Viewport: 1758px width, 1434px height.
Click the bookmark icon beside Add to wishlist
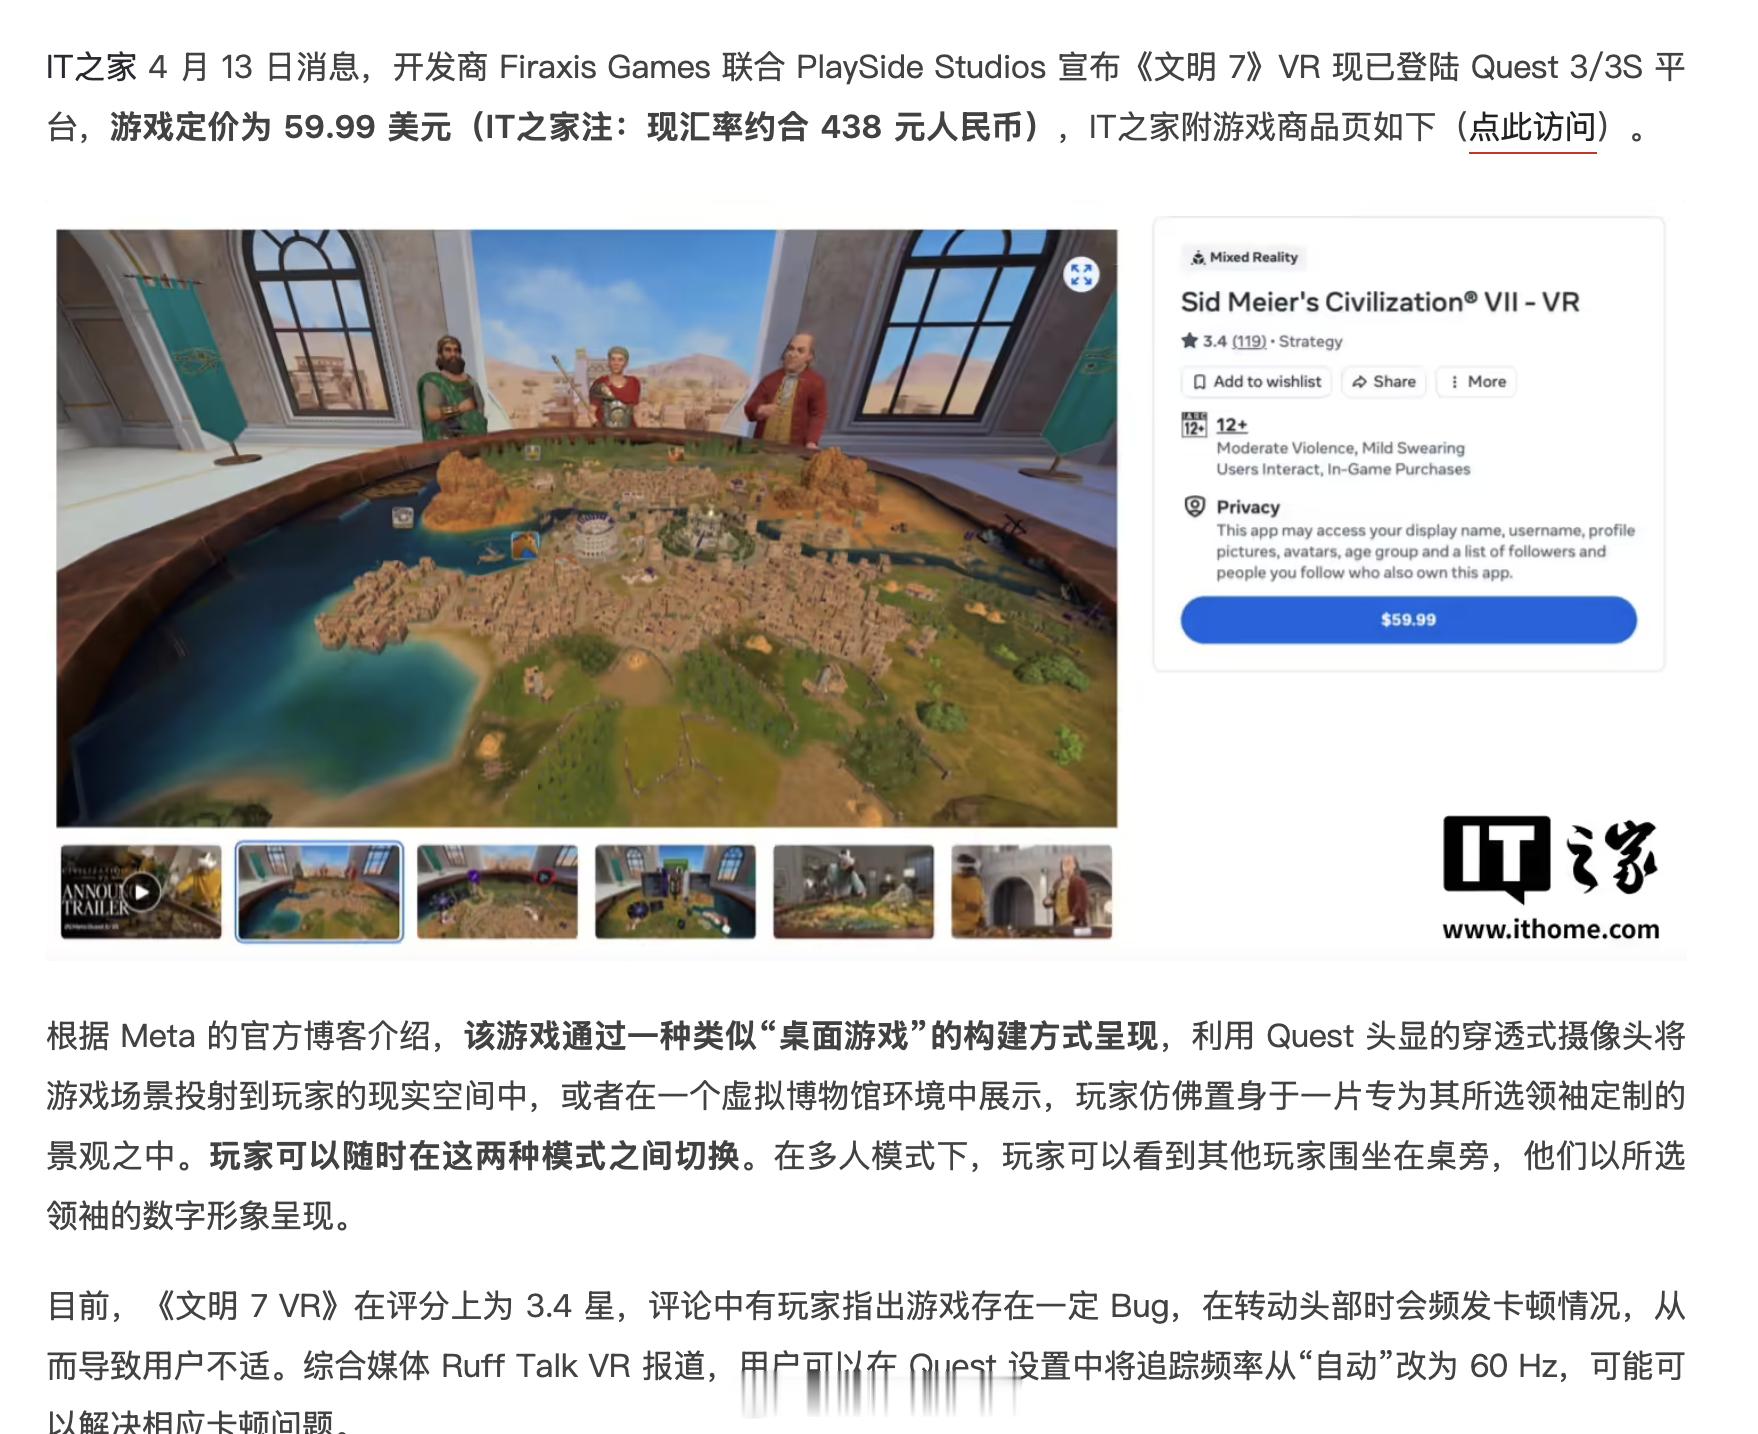pyautogui.click(x=1199, y=382)
